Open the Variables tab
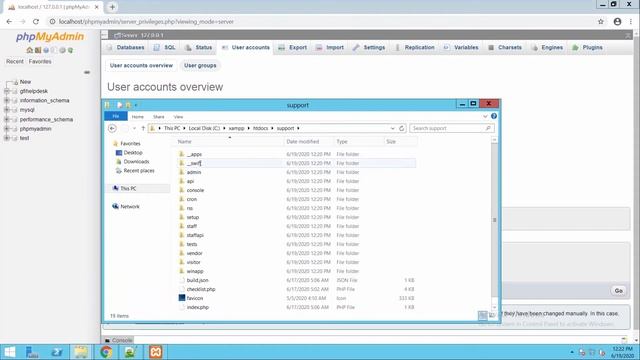 461,47
